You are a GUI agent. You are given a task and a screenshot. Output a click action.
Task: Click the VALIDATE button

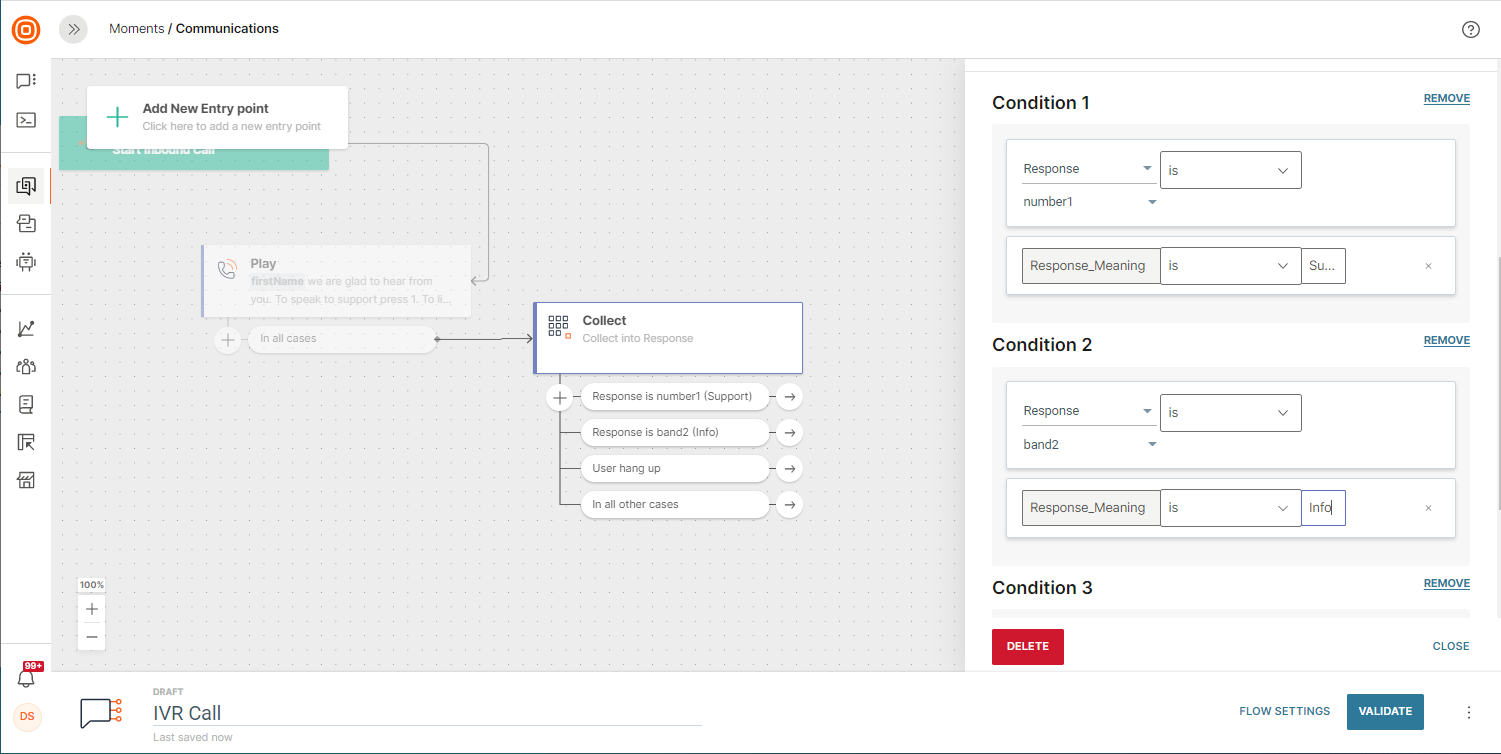coord(1385,711)
